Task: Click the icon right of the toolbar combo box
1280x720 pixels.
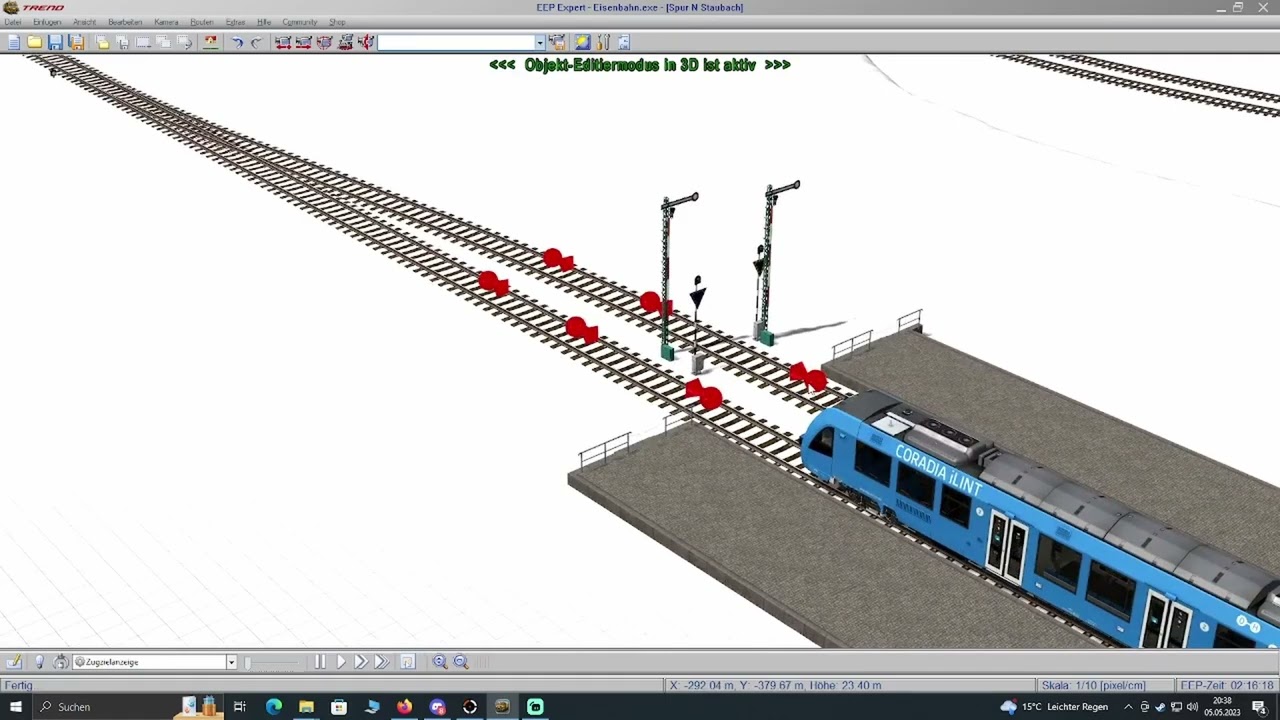Action: [x=557, y=42]
